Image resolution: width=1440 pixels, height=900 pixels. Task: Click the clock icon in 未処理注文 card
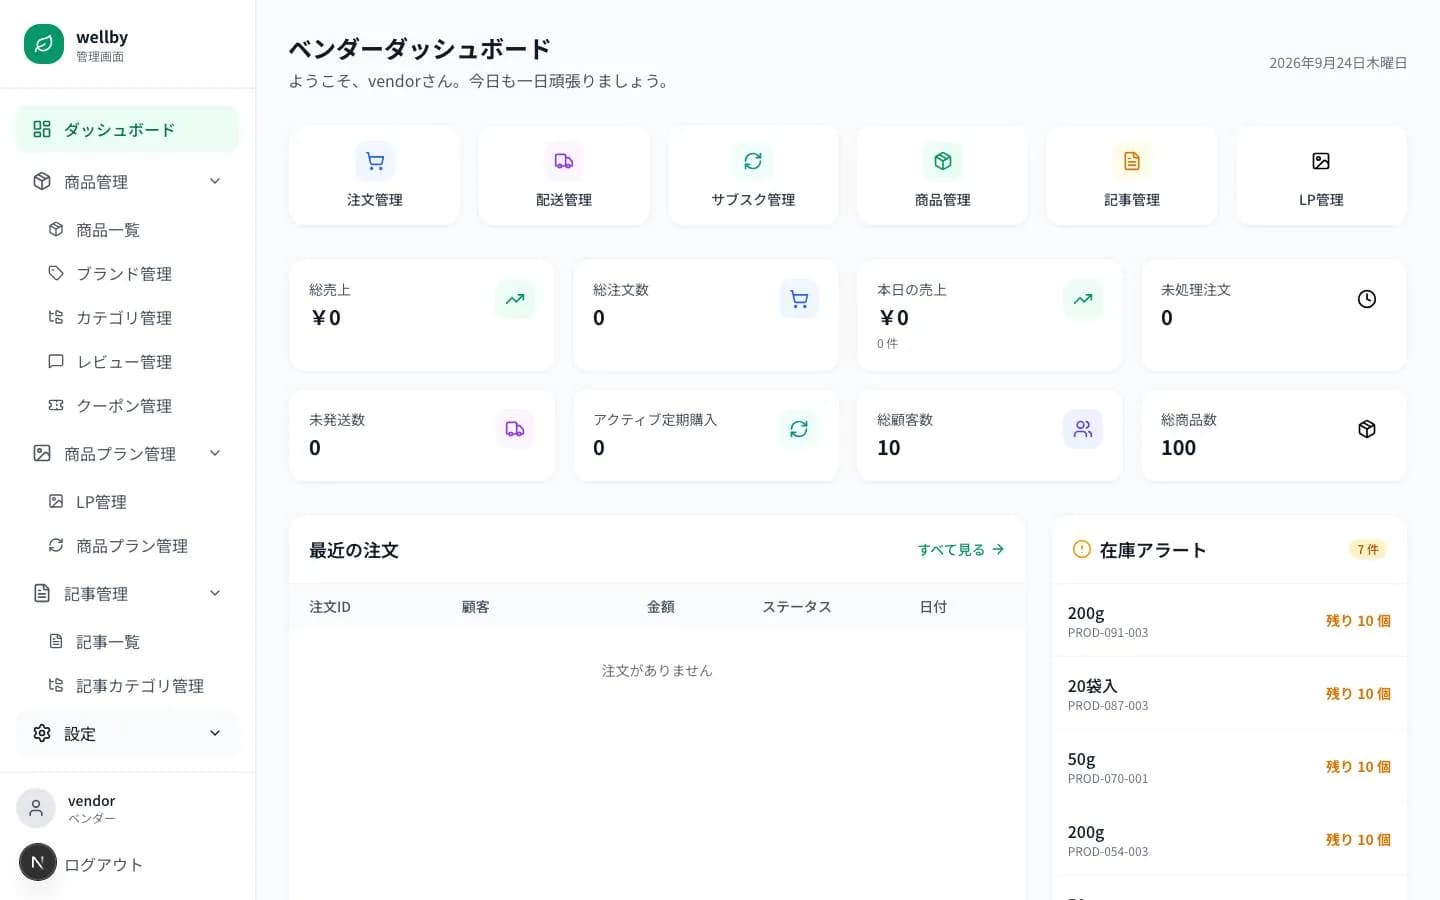[1367, 299]
